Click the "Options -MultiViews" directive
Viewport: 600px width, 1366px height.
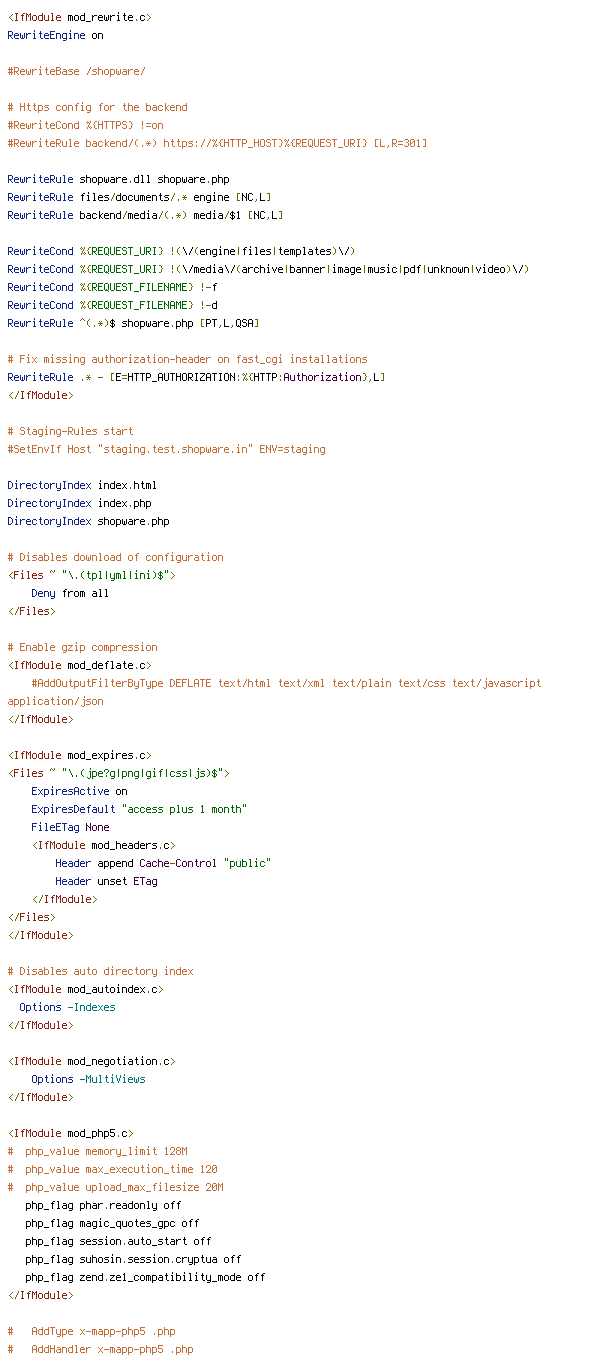tap(88, 1080)
